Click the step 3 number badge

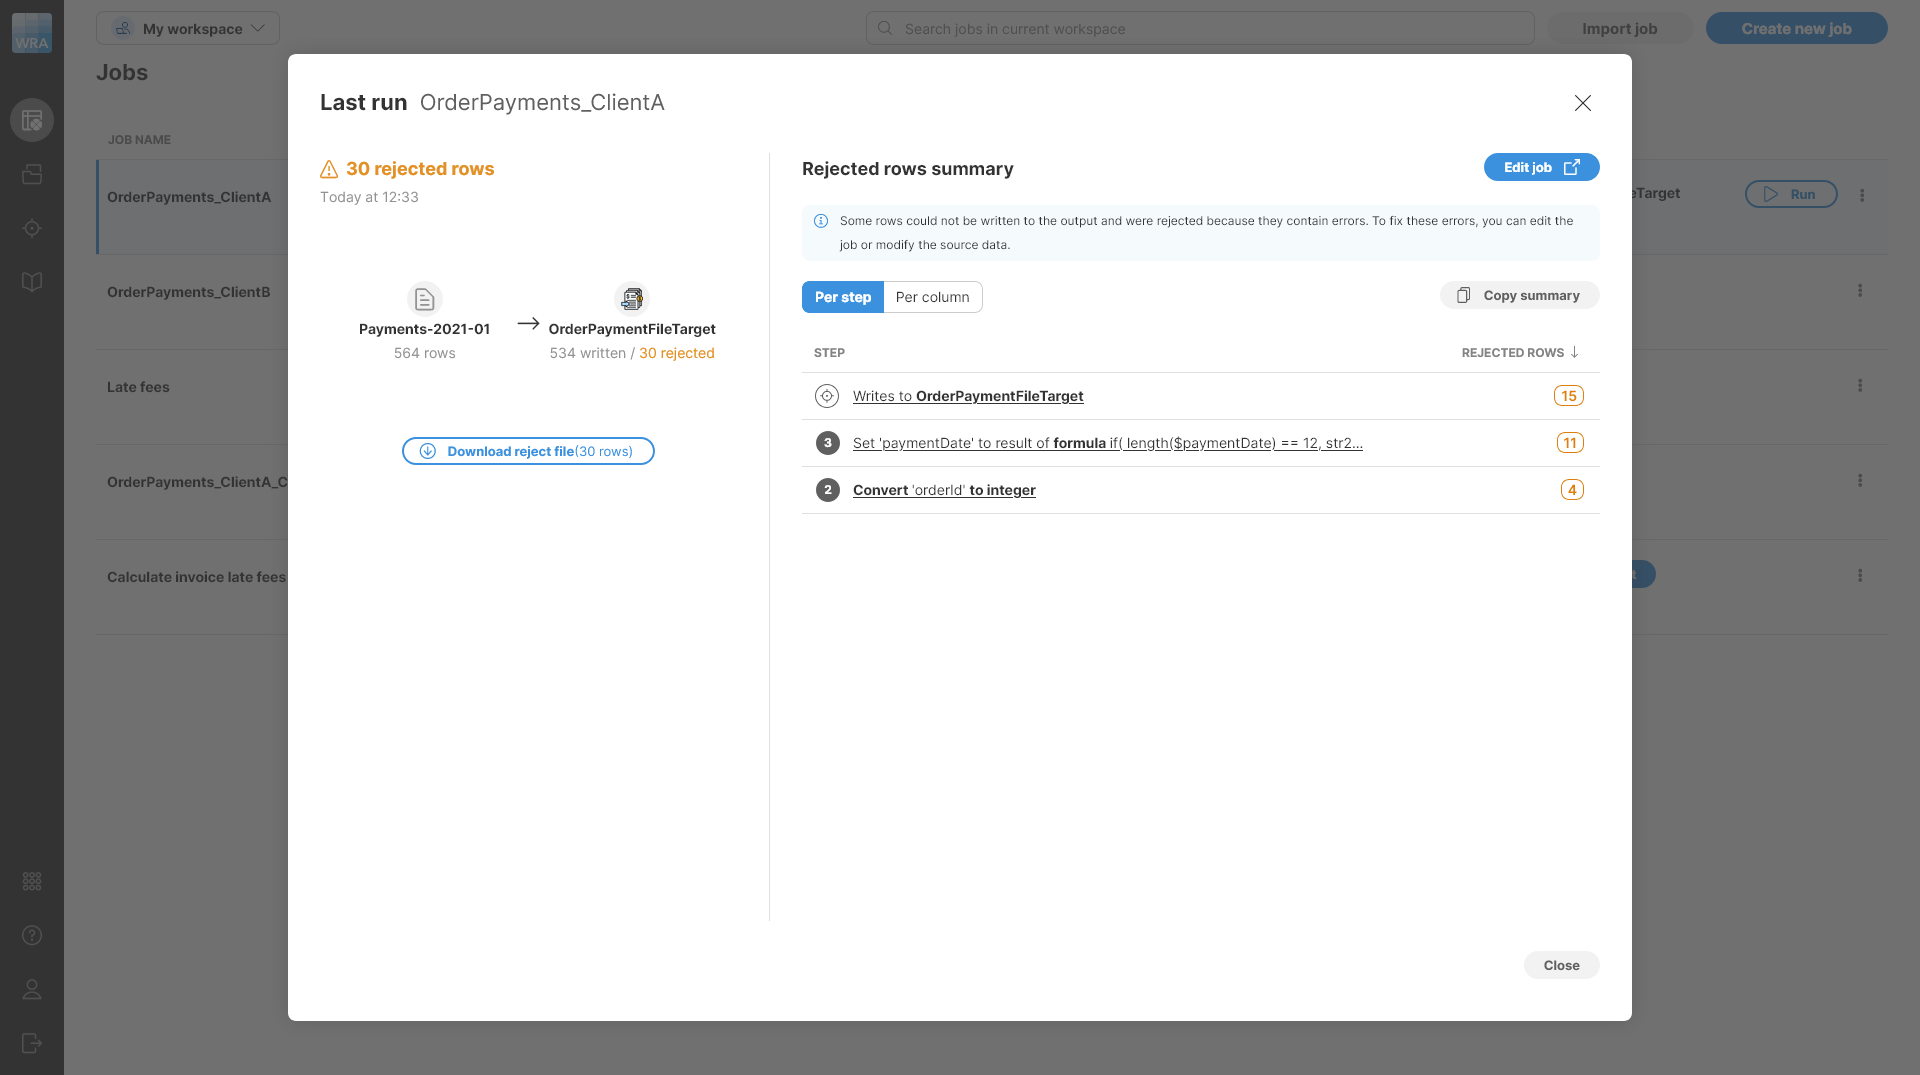point(827,443)
